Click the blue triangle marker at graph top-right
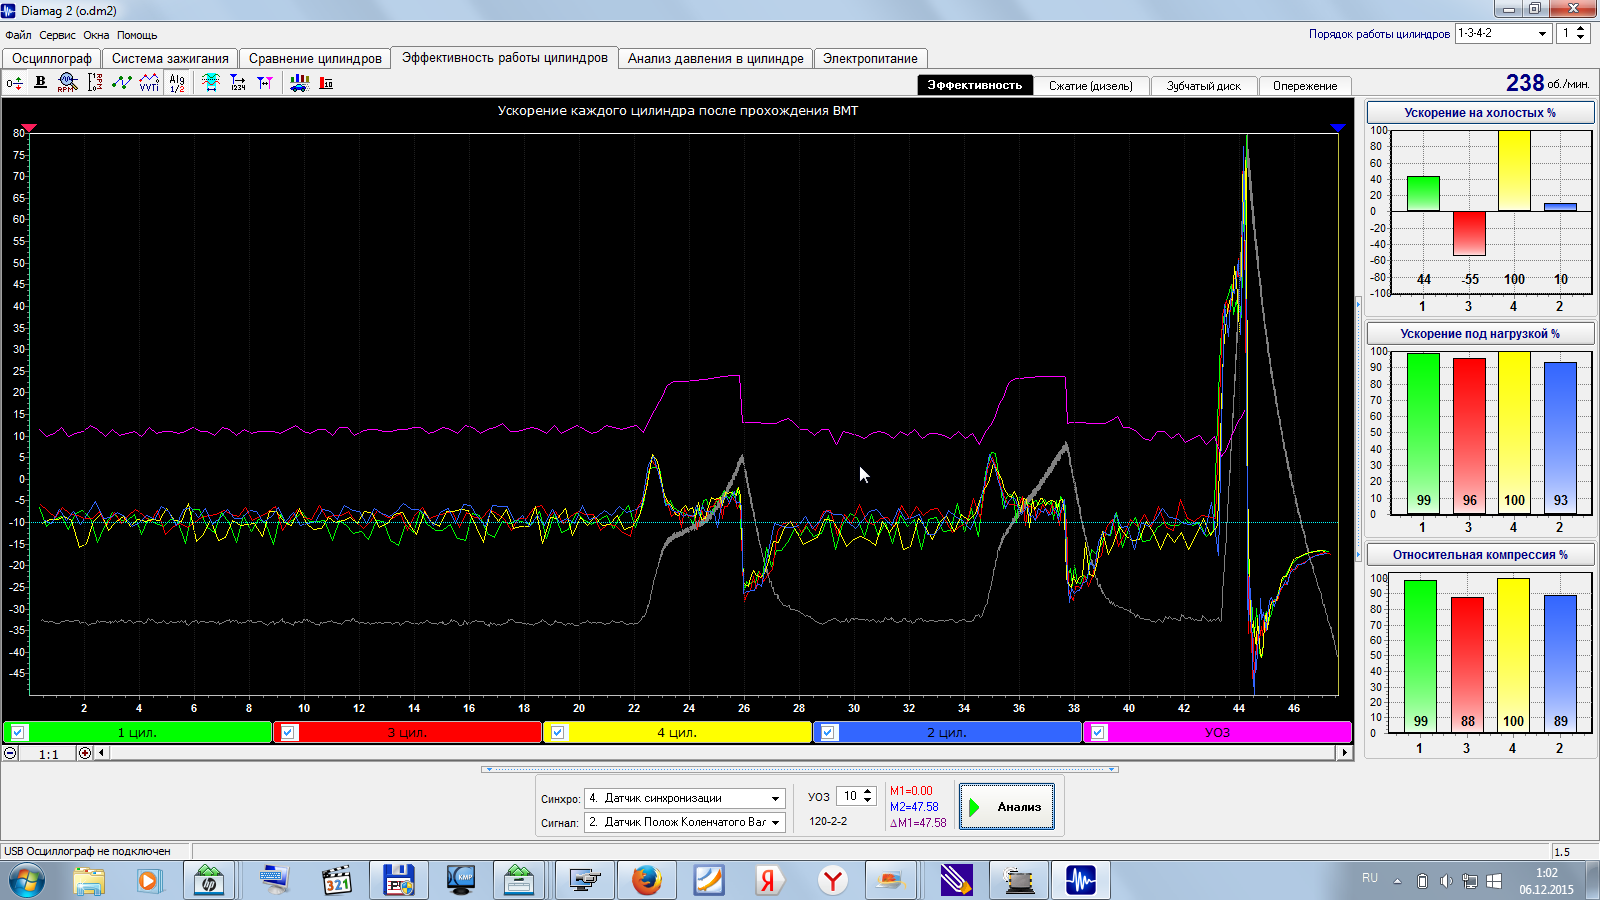1600x900 pixels. click(x=1338, y=128)
